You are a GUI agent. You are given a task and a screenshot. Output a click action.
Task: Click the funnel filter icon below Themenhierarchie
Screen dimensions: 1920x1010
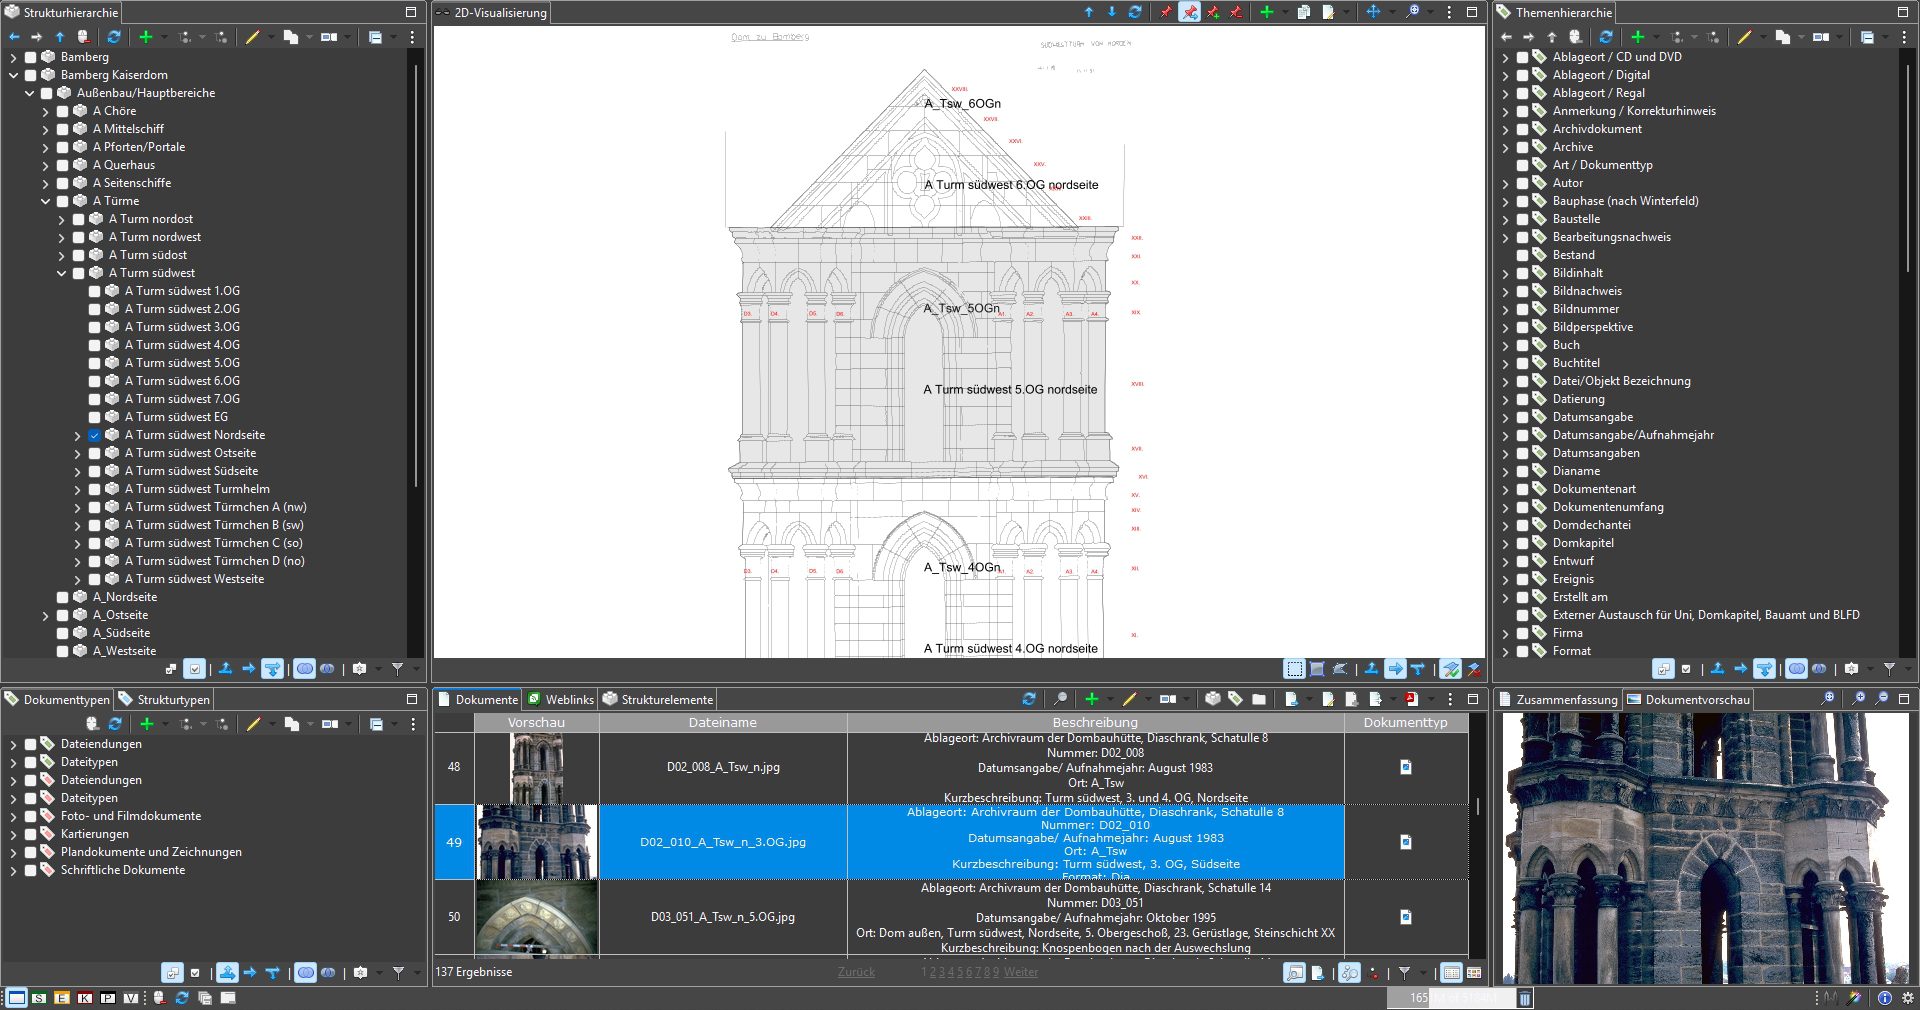[1889, 668]
